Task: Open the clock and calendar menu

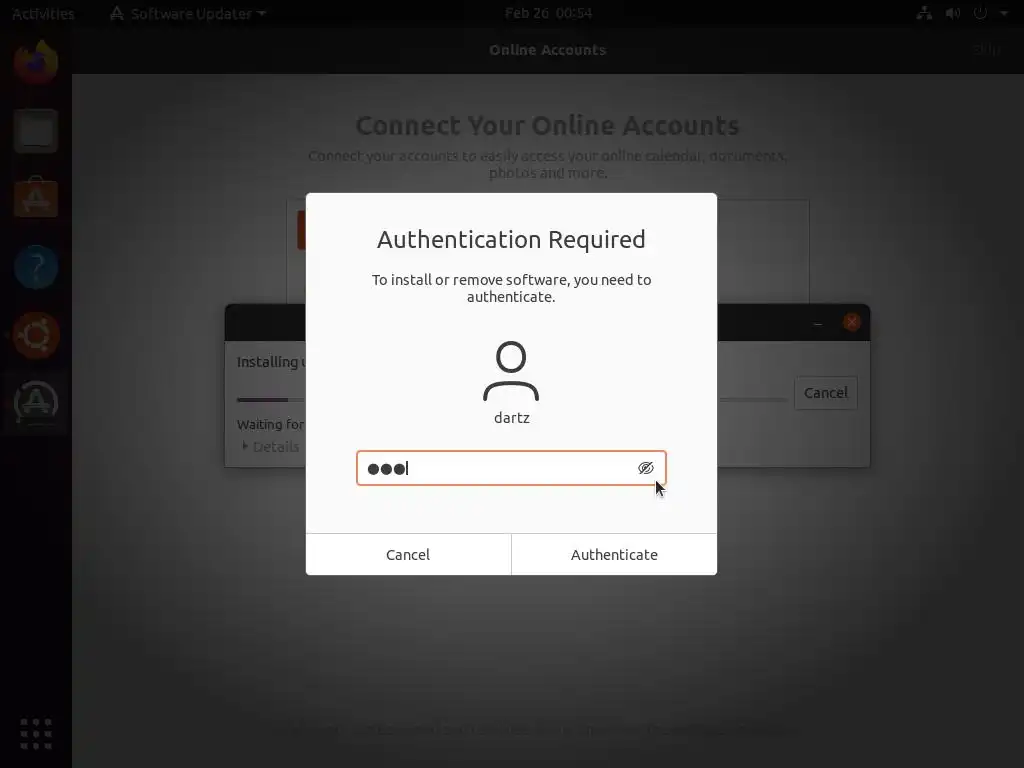Action: (x=548, y=13)
